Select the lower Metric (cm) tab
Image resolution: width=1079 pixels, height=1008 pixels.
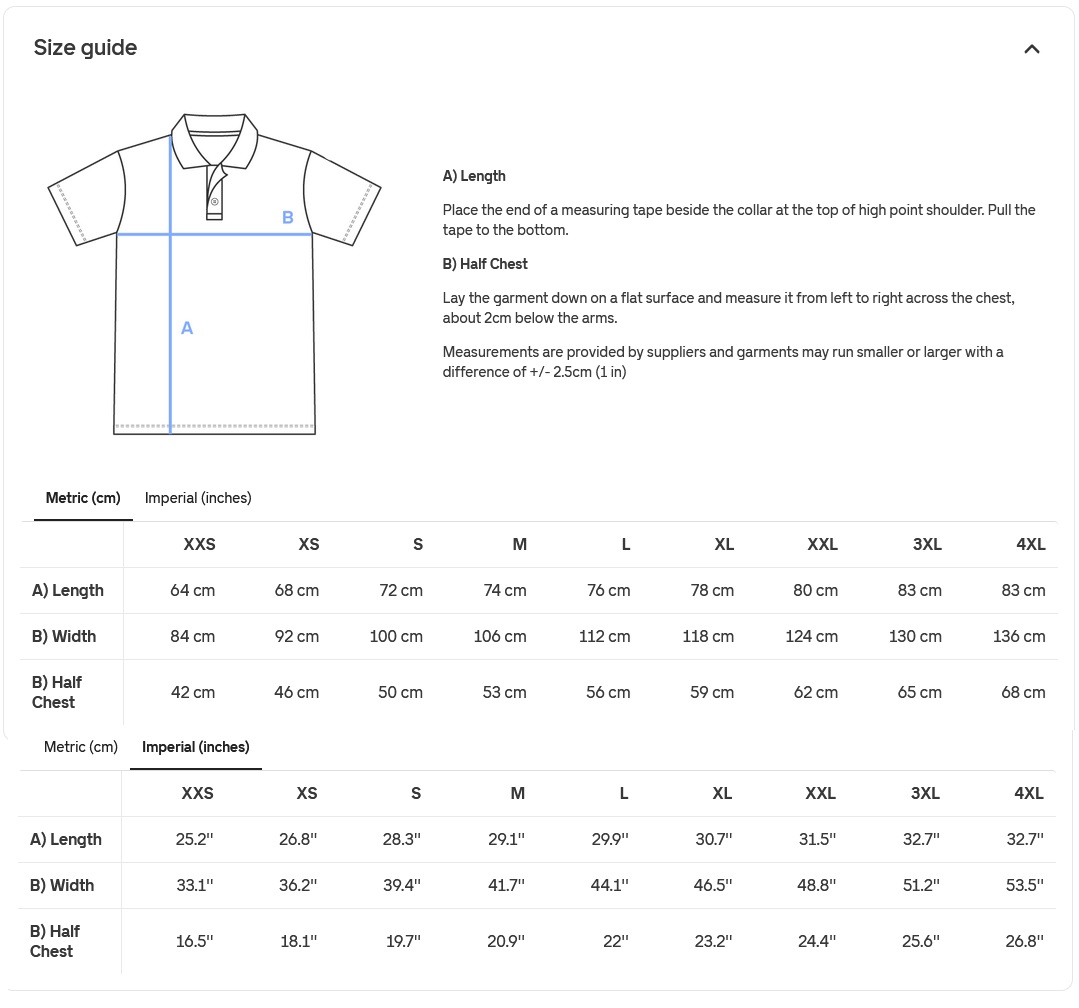[x=81, y=747]
